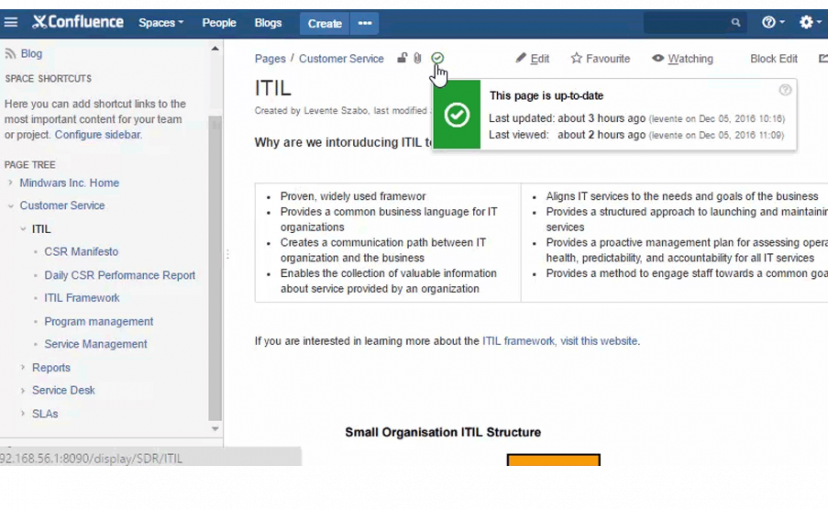
Task: Open the hamburger sidebar menu icon
Action: pyautogui.click(x=11, y=22)
